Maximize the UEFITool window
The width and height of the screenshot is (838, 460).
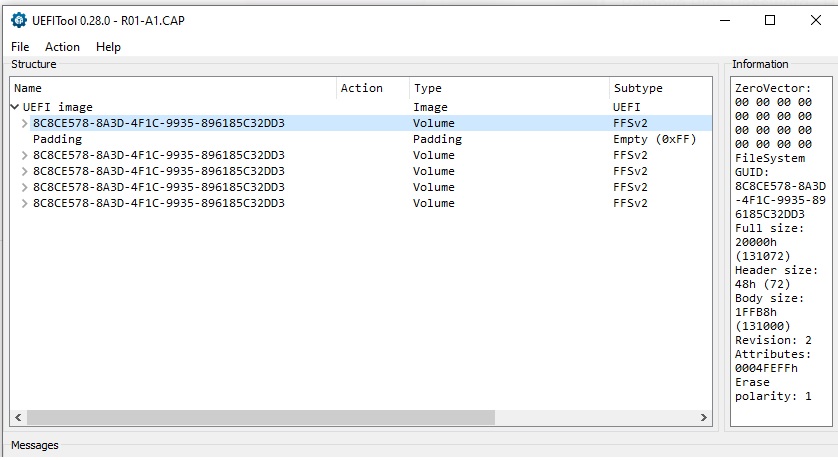[770, 20]
